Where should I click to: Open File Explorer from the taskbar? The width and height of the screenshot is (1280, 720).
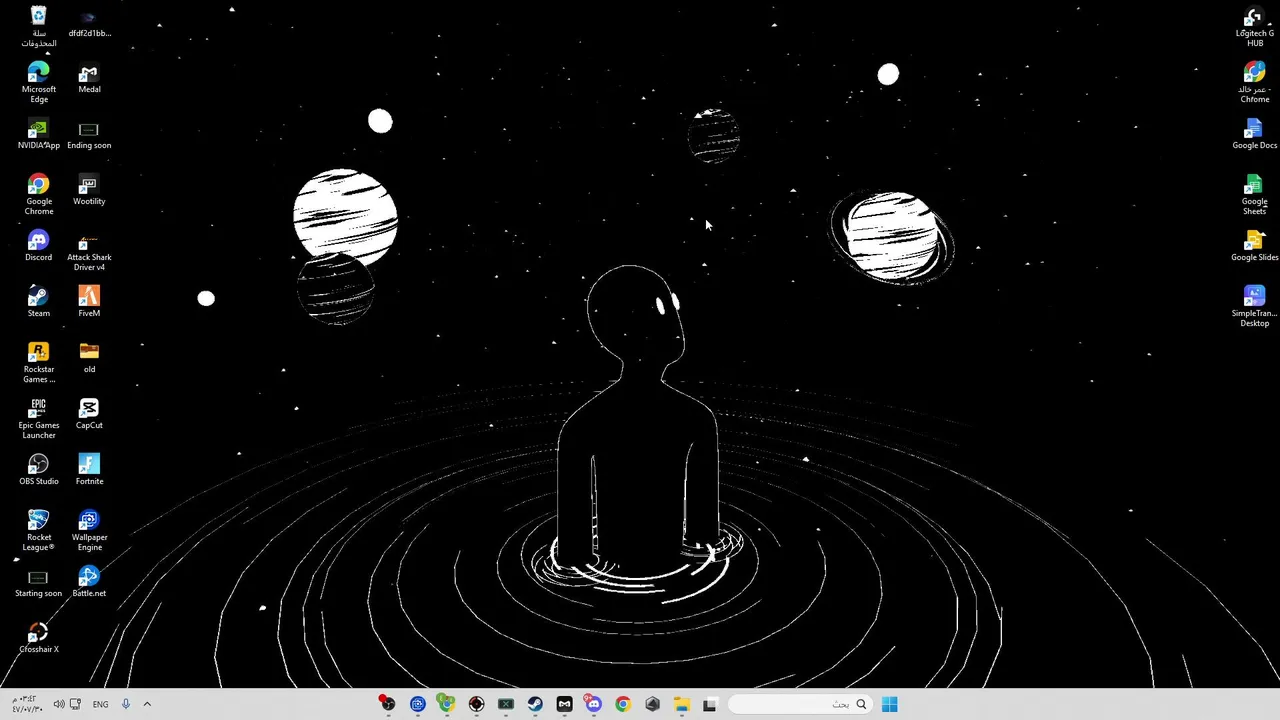coord(682,704)
